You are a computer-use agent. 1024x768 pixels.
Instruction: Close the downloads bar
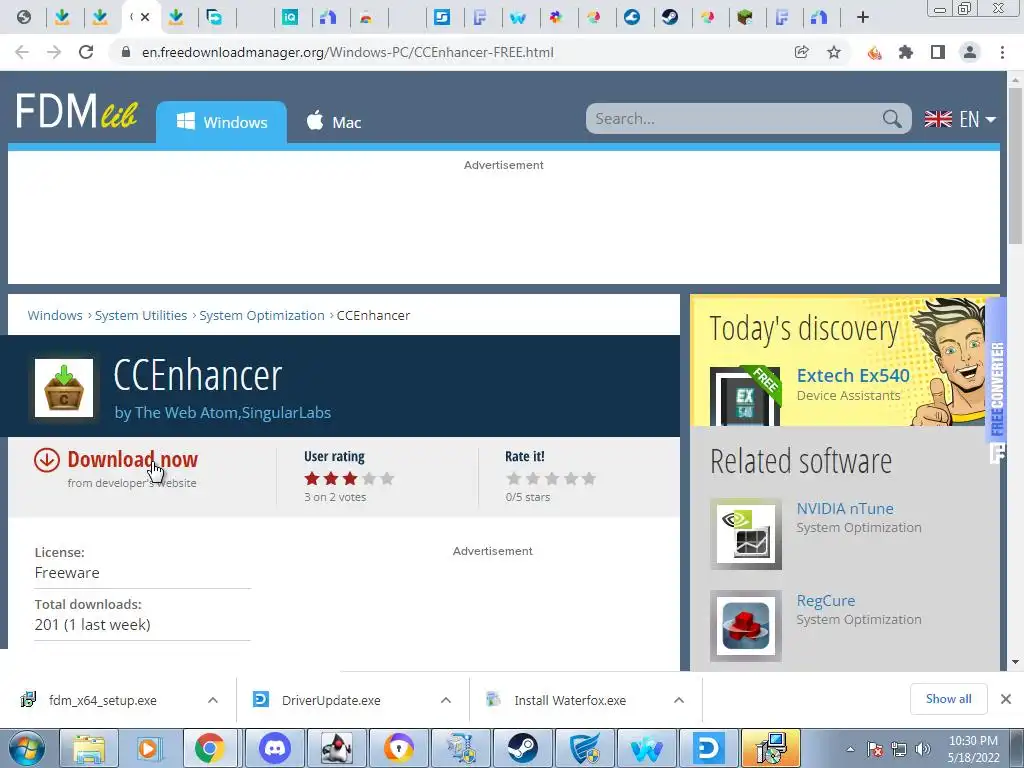click(1006, 699)
